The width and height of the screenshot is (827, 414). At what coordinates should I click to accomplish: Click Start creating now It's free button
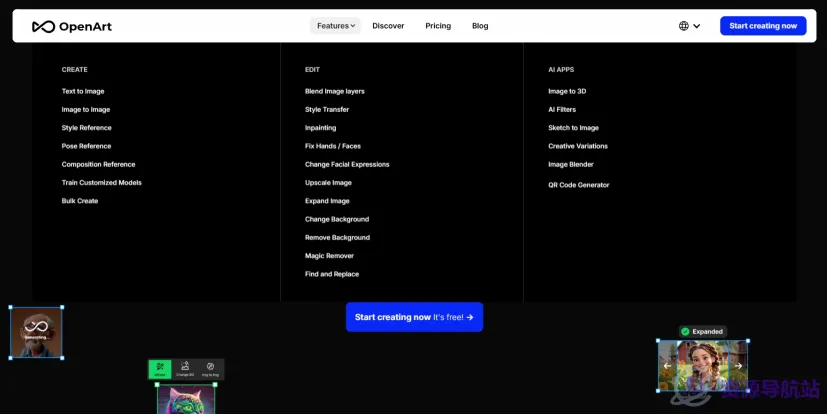[415, 317]
